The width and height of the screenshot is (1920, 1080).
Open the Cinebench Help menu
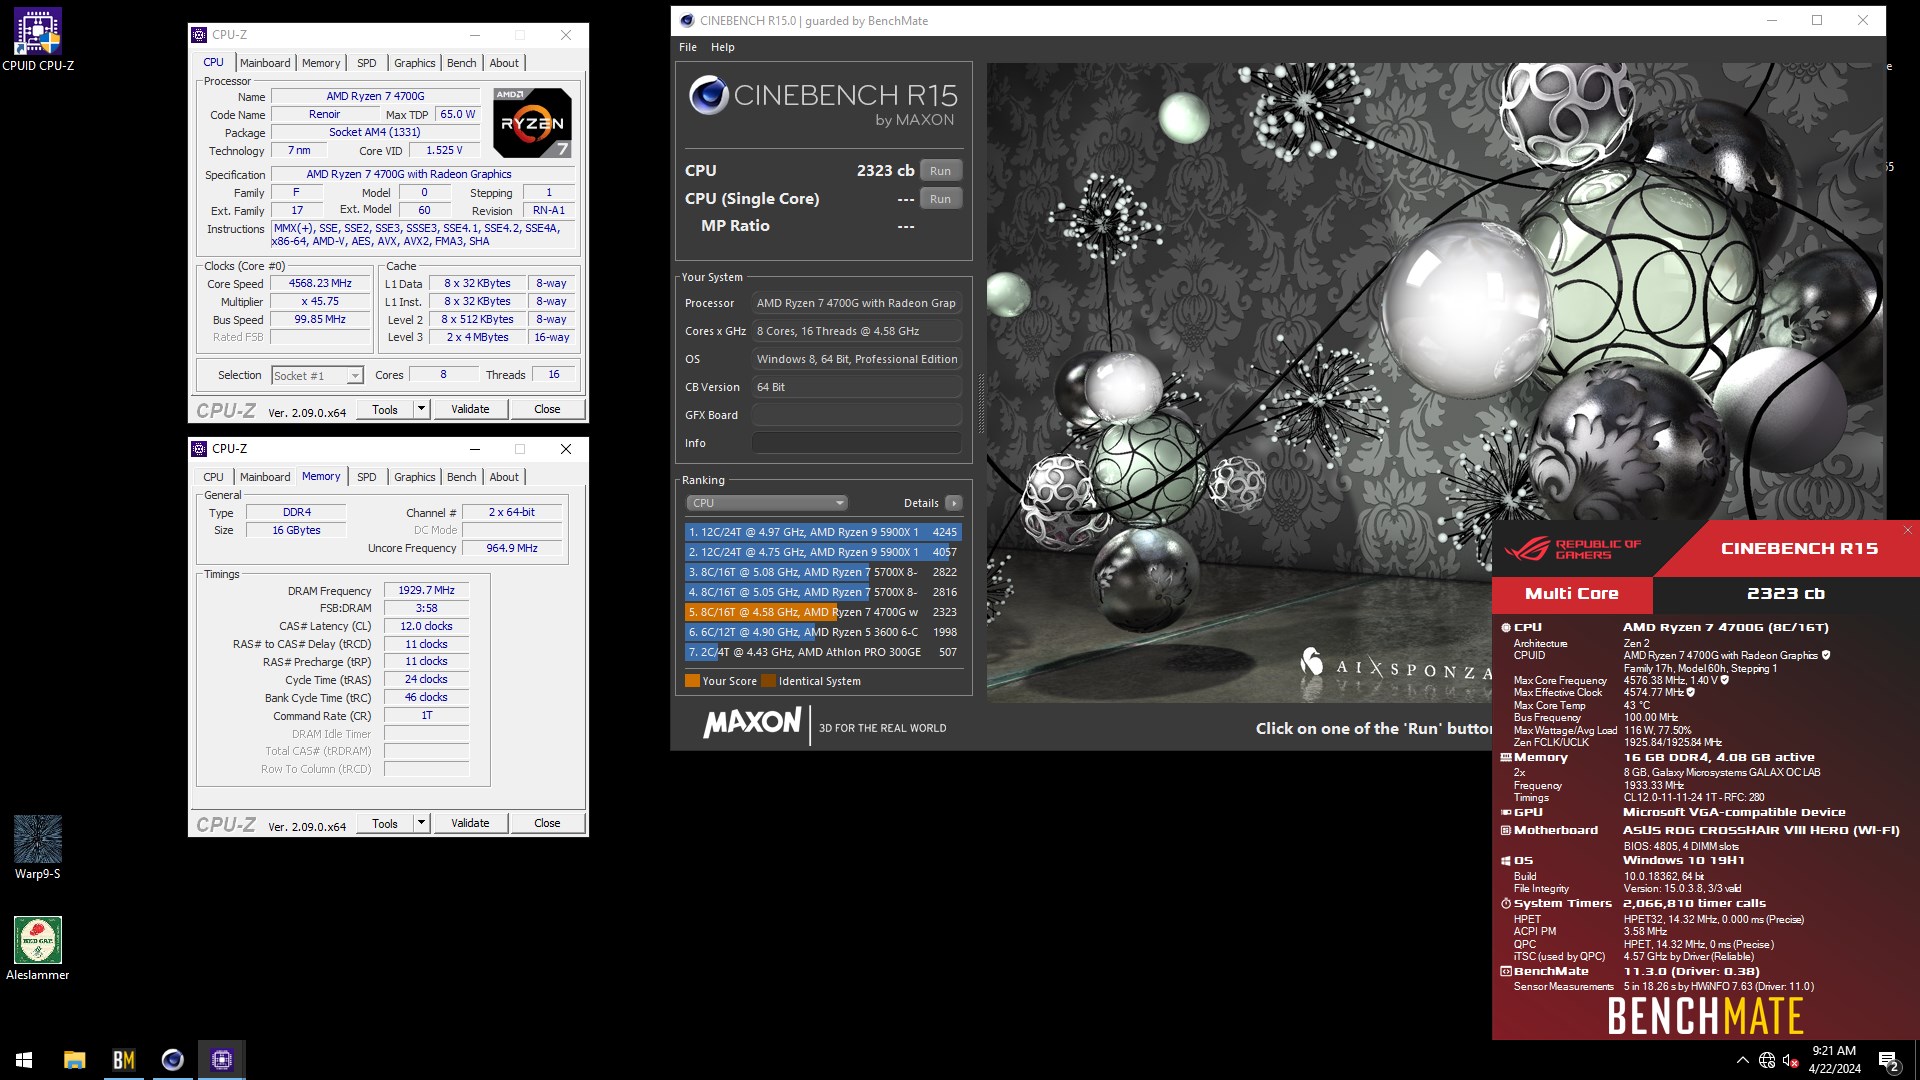(723, 47)
